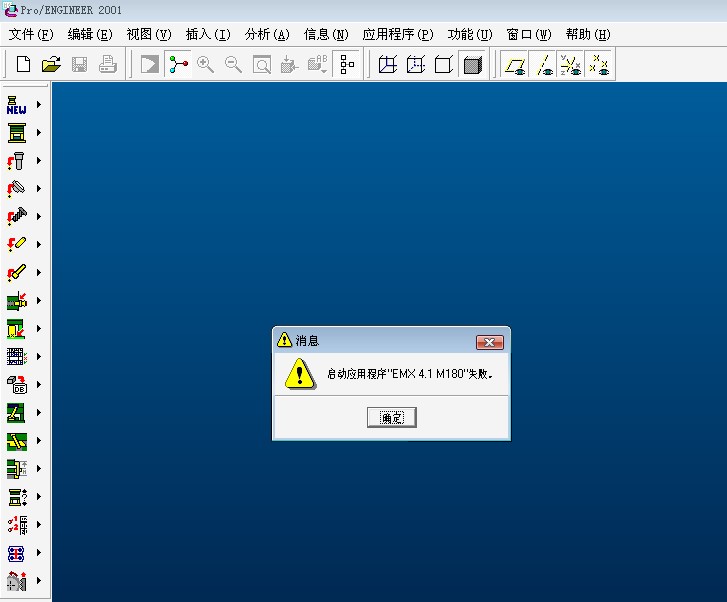
Task: Toggle datum axes visibility
Action: (x=543, y=64)
